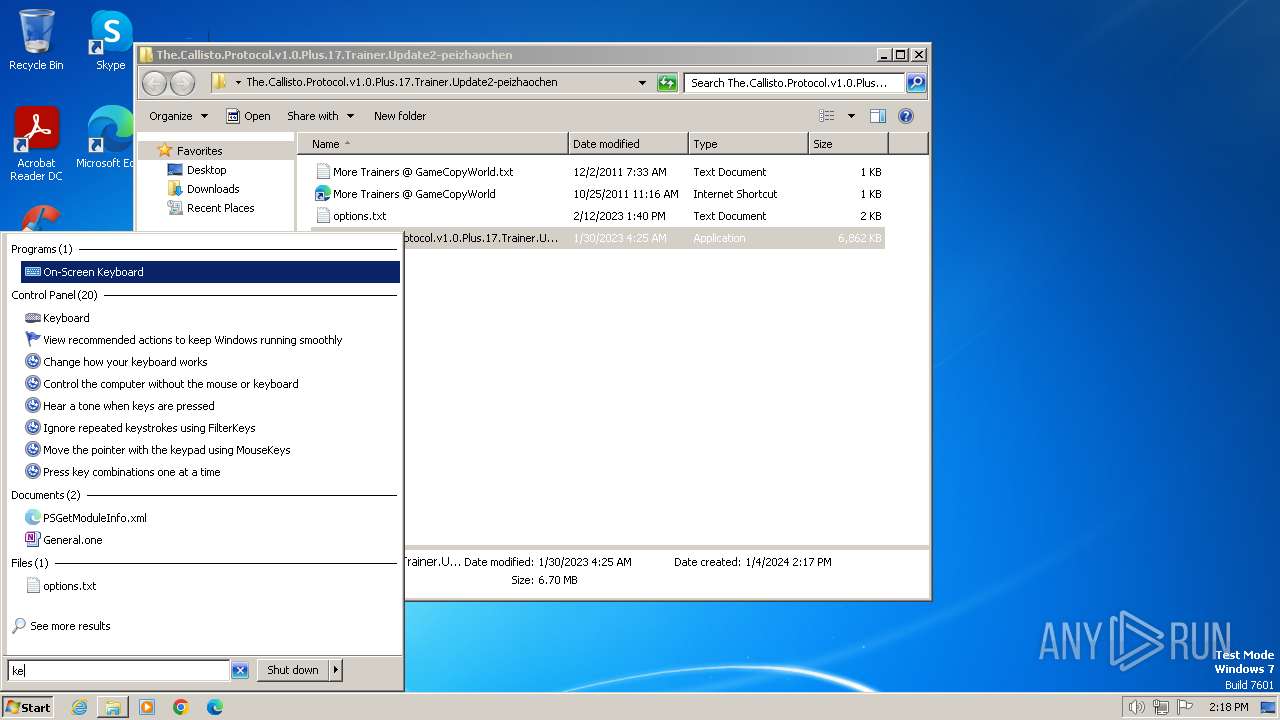Open view options dropdown arrow

click(x=851, y=116)
